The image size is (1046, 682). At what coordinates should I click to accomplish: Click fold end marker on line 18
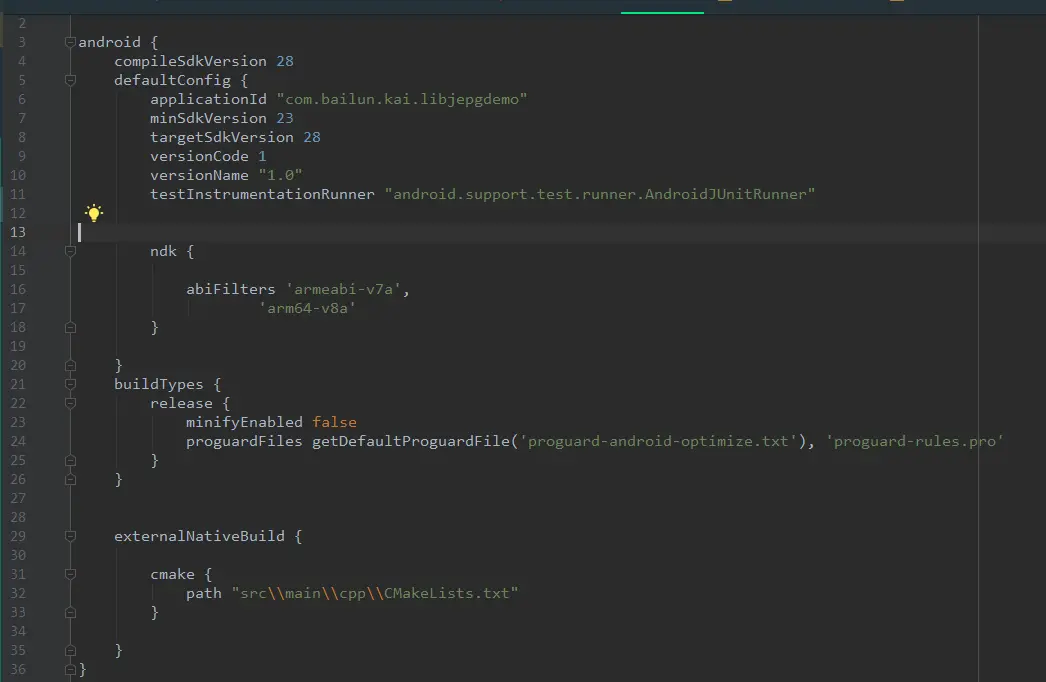70,328
